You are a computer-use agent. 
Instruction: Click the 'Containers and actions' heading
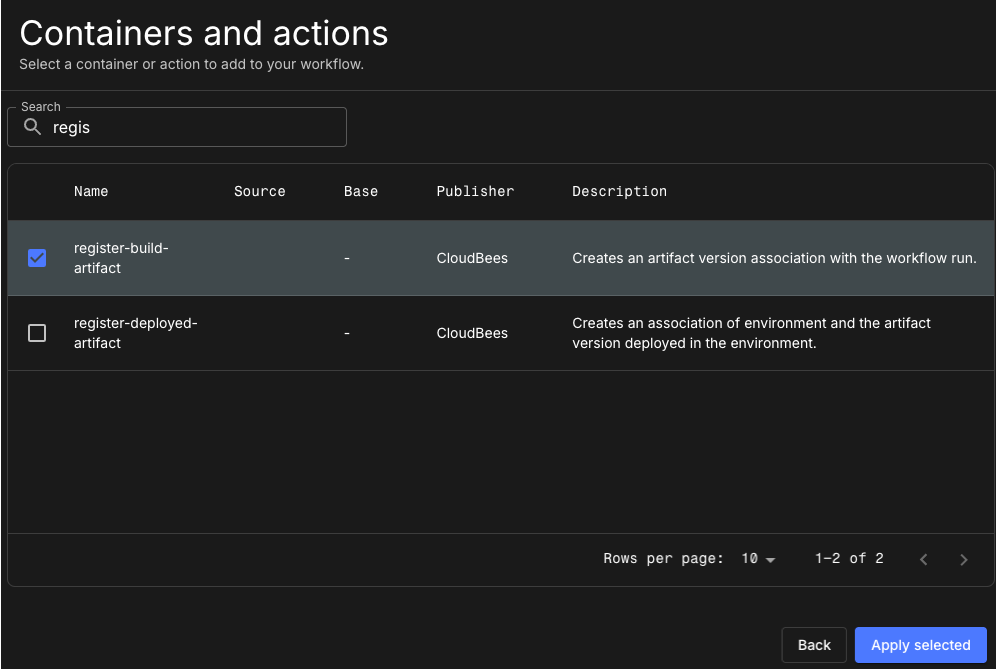tap(204, 33)
